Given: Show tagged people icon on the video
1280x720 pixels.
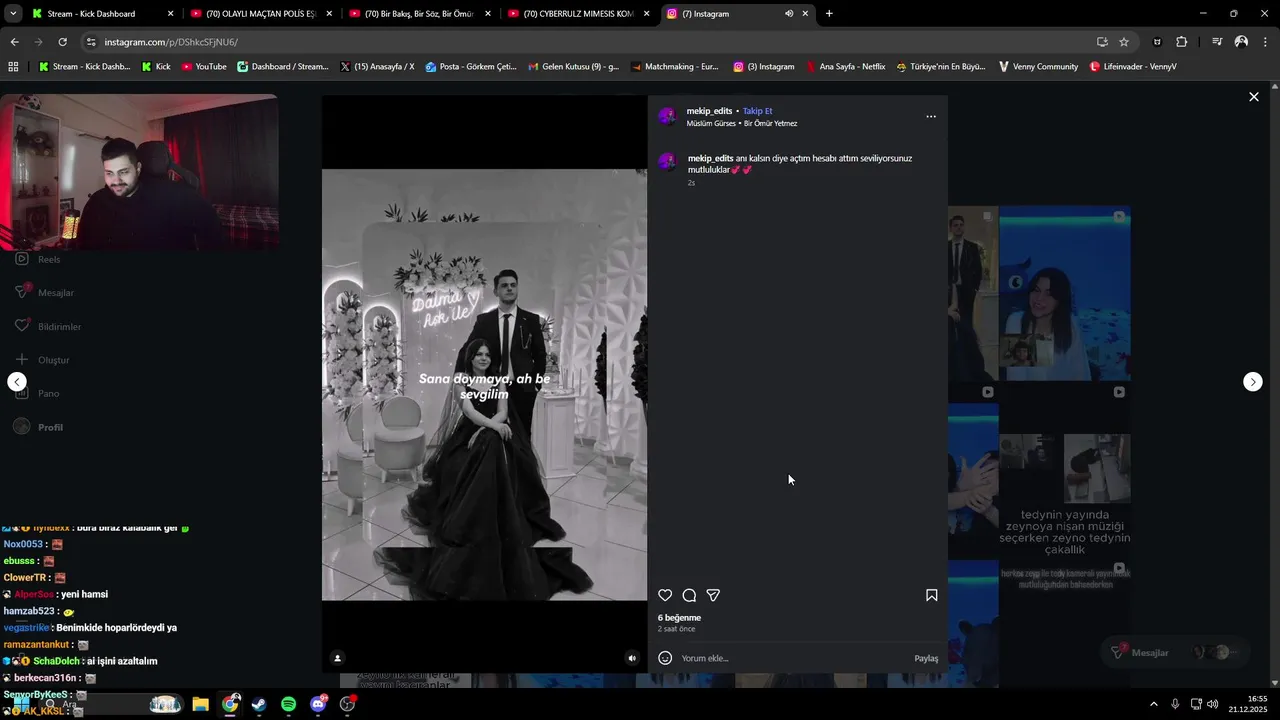Looking at the screenshot, I should pos(337,658).
